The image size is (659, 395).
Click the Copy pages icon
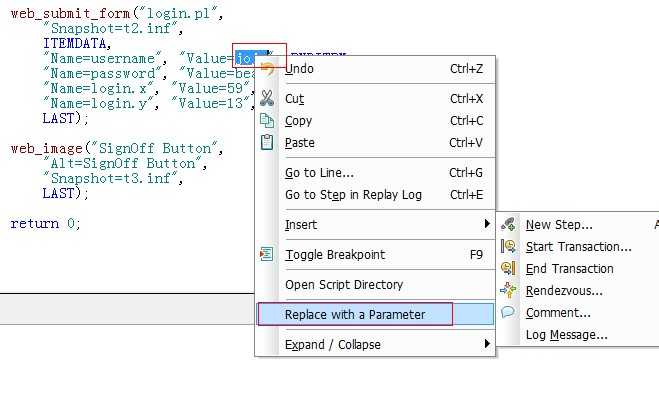pos(267,121)
